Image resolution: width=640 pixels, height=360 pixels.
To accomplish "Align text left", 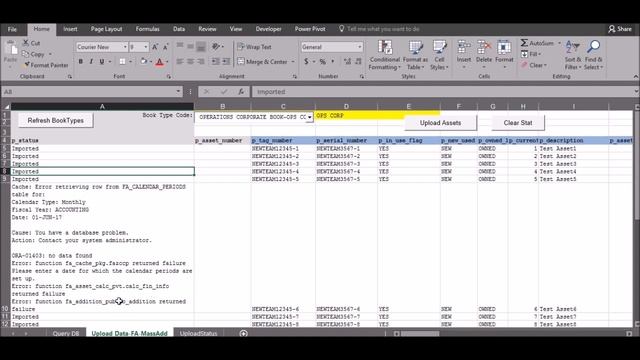I will point(180,62).
